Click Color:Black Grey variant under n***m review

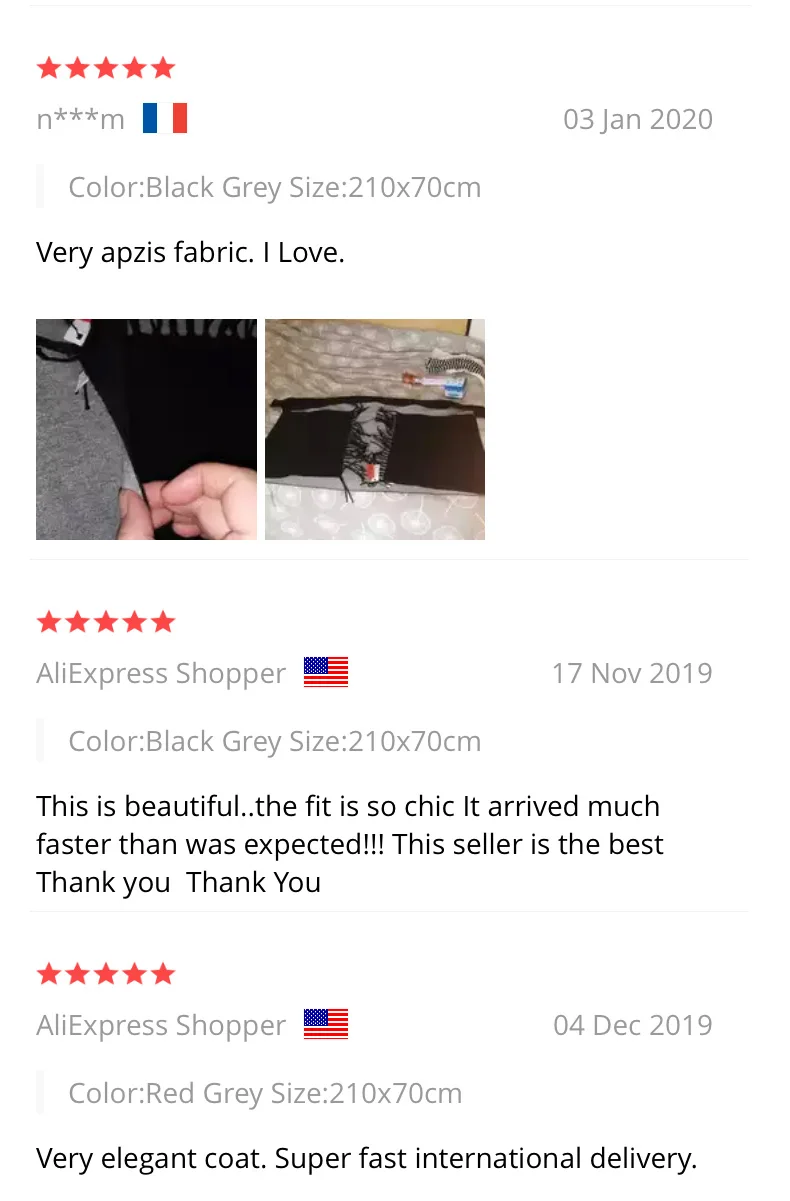click(275, 187)
